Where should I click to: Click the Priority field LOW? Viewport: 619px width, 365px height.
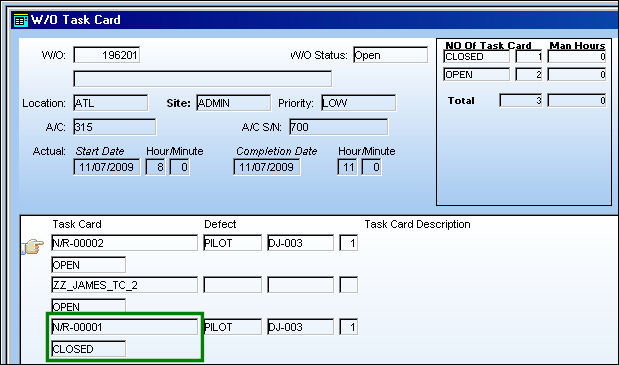tap(358, 103)
